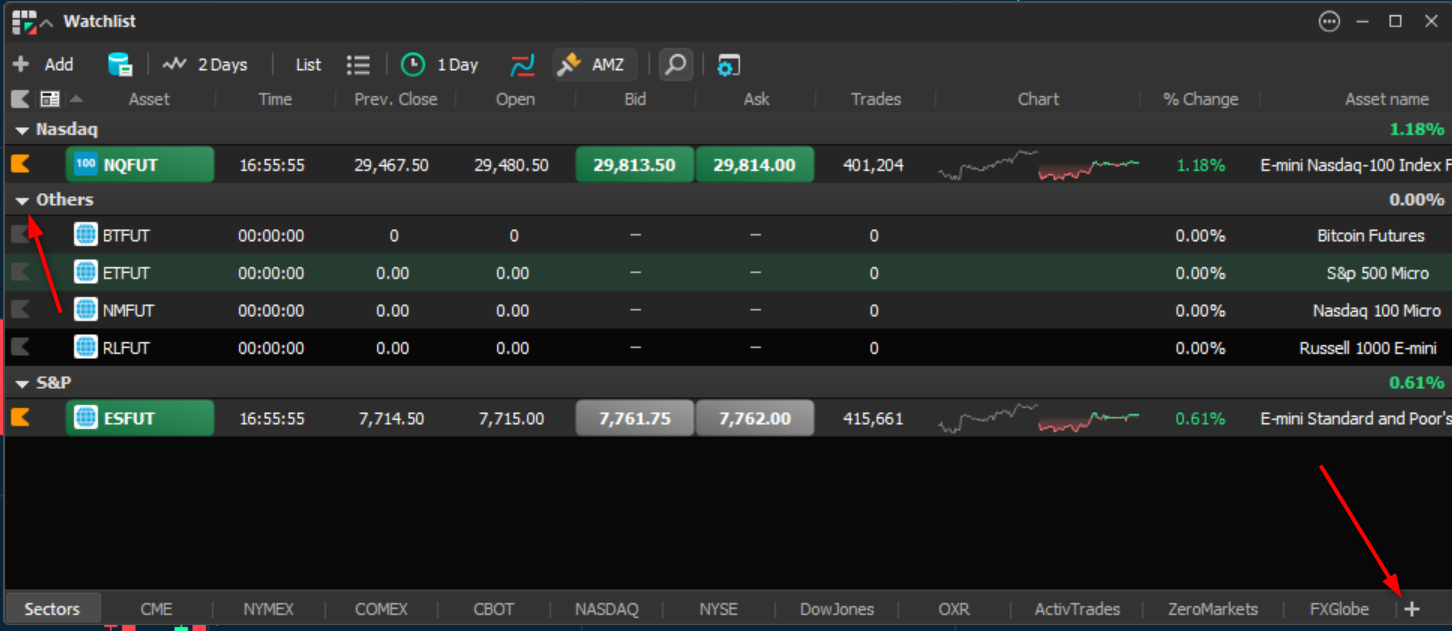
Task: Toggle the flag on BTFUT row
Action: click(20, 235)
